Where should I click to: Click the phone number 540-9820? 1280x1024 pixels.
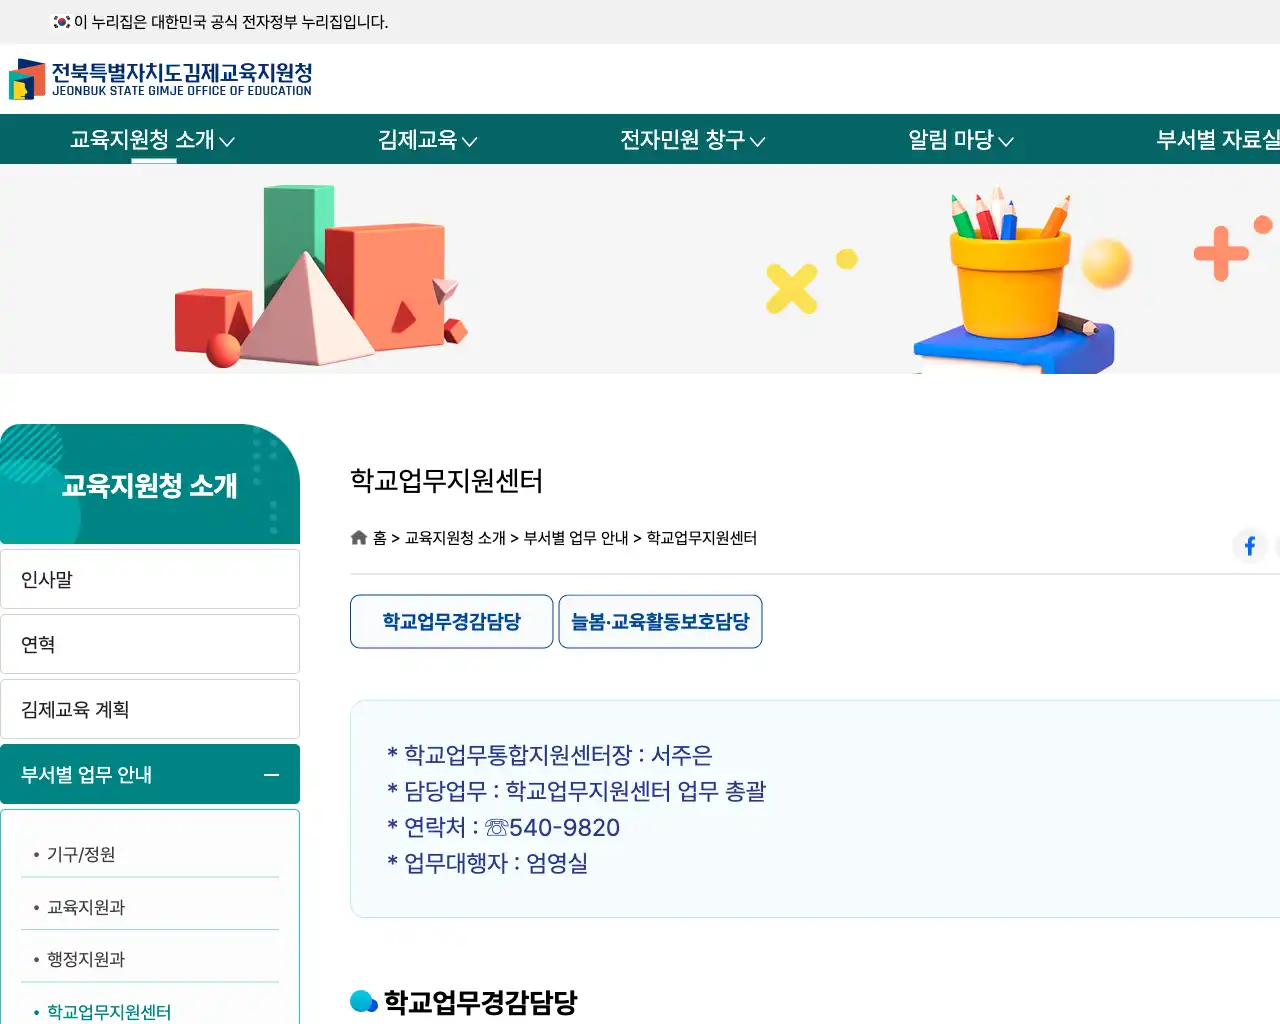[x=564, y=828]
